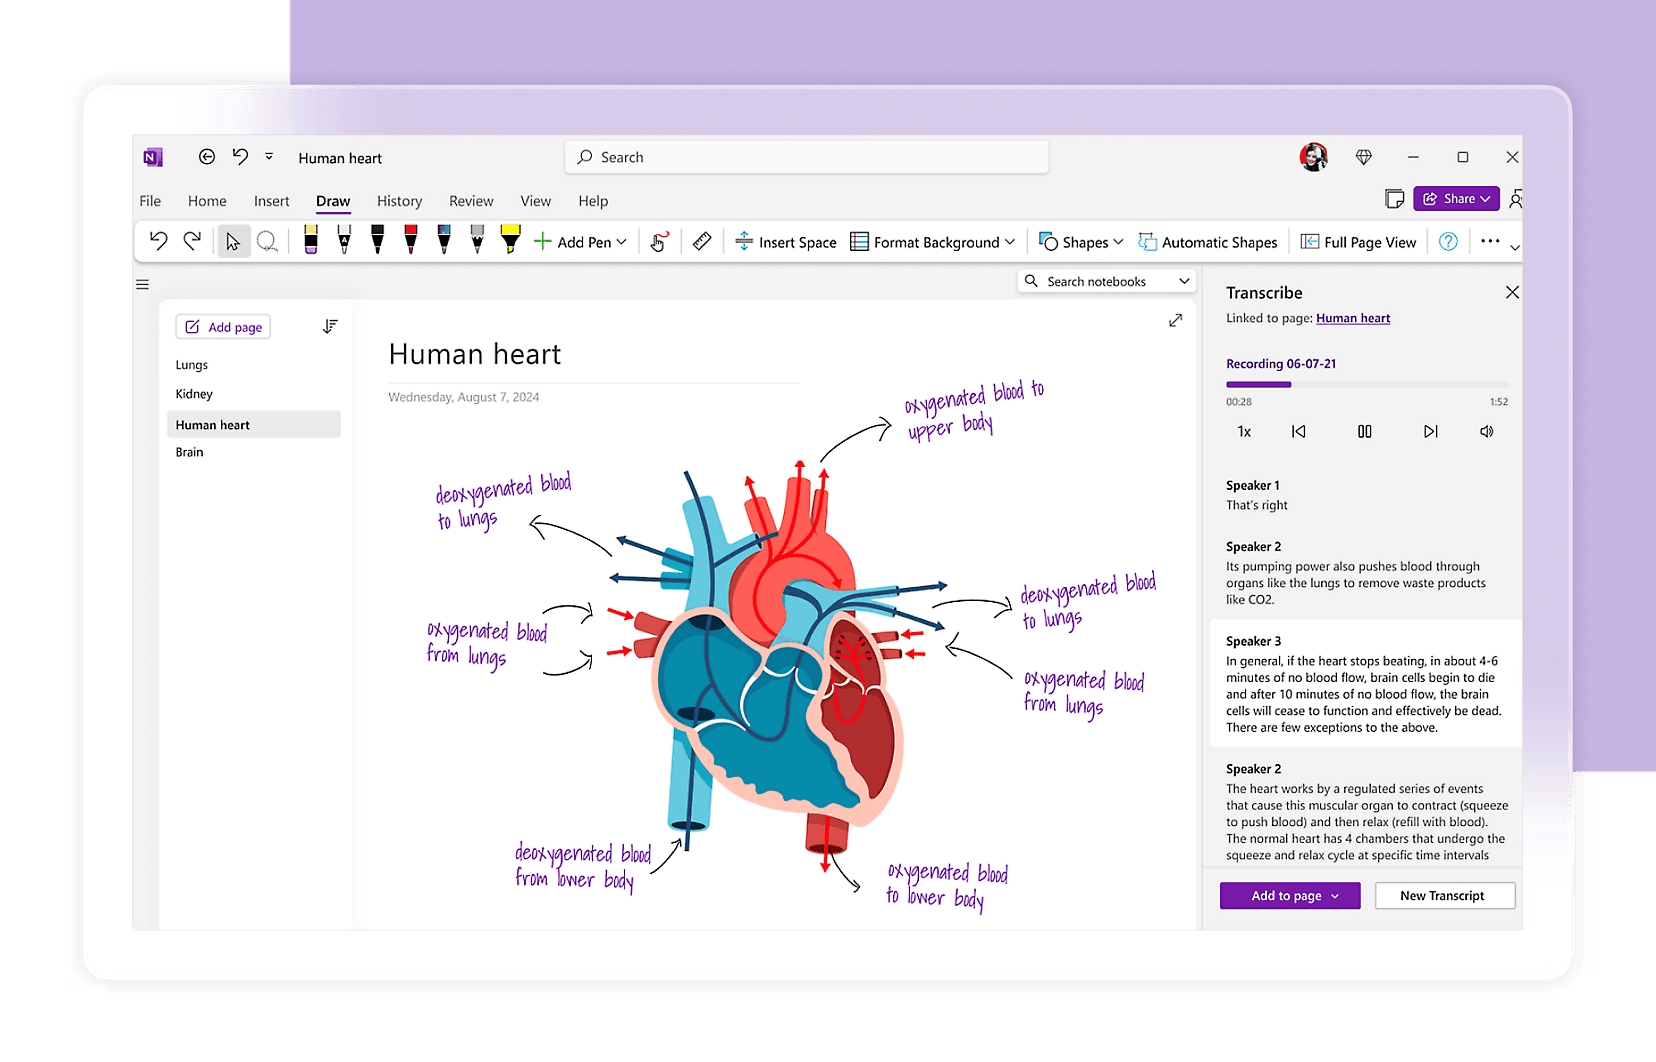Change the 1x playback speed
Viewport: 1656px width, 1062px height.
[x=1244, y=432]
